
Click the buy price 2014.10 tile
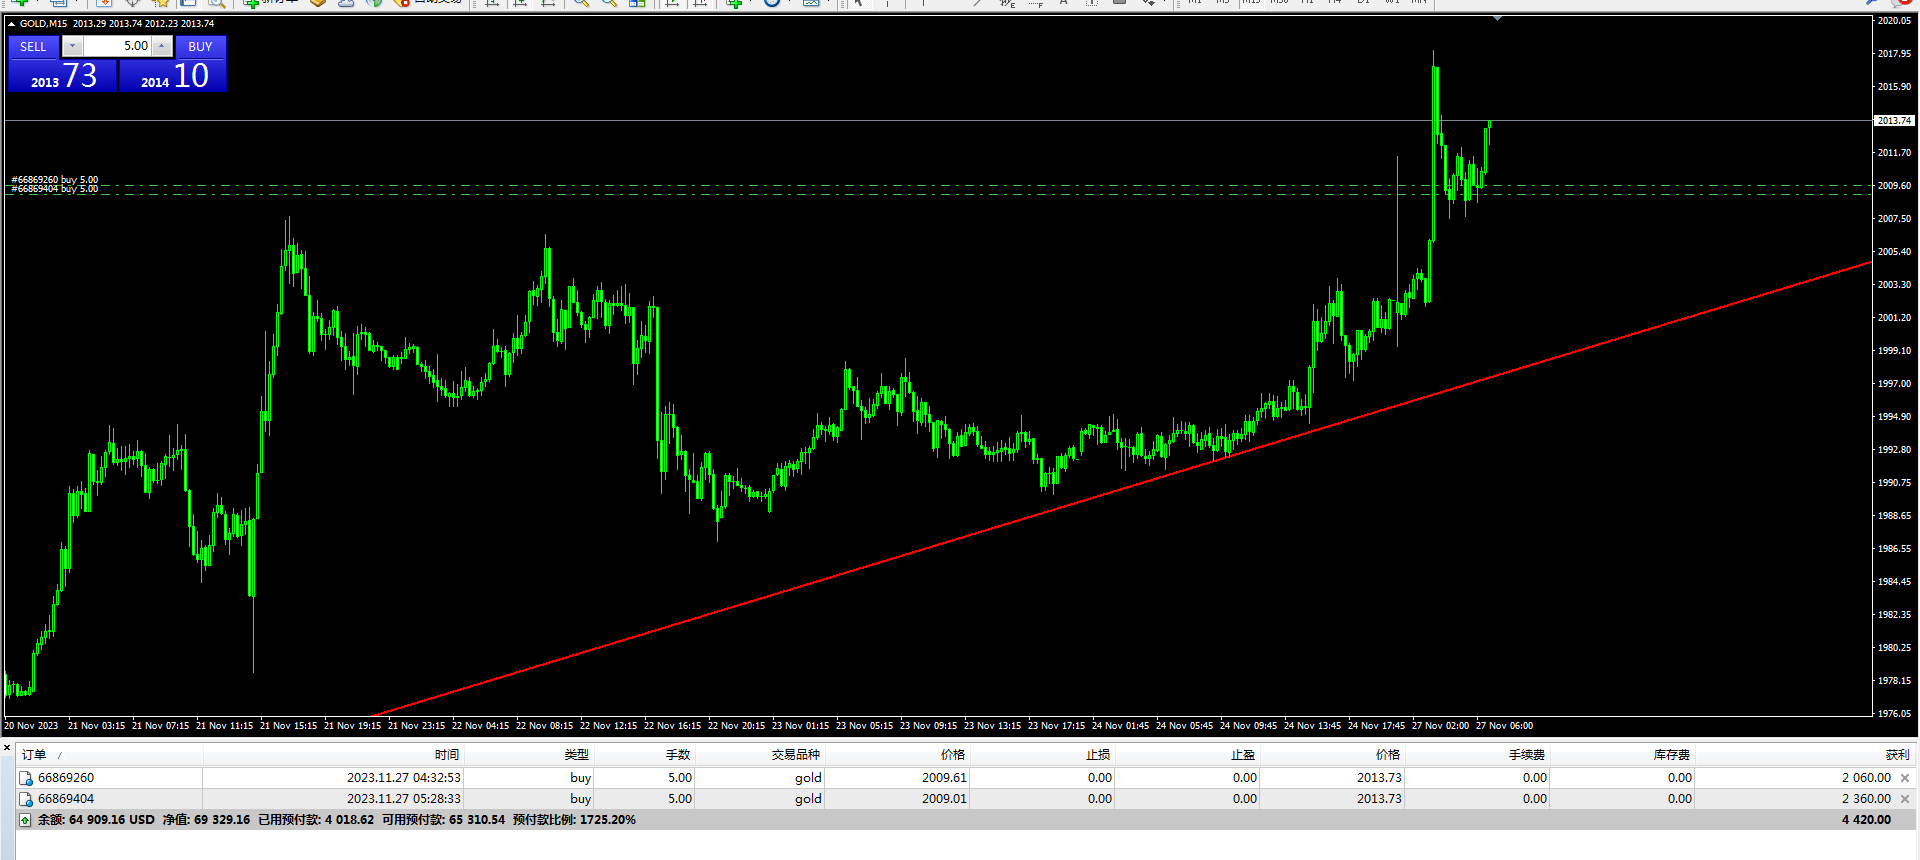(x=173, y=76)
